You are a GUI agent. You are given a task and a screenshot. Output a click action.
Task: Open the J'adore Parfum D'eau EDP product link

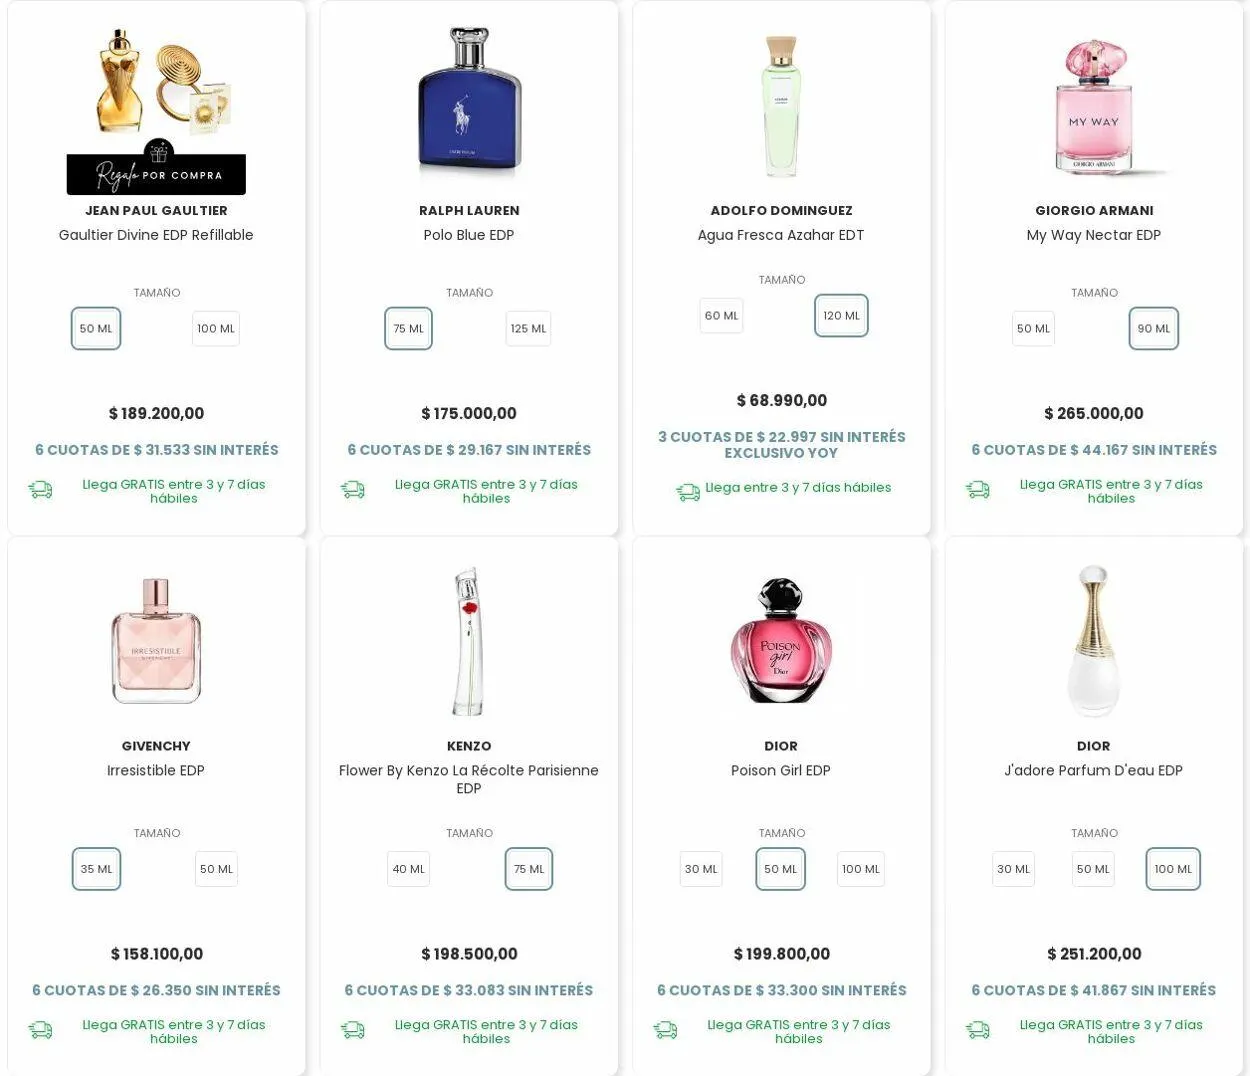pyautogui.click(x=1093, y=770)
